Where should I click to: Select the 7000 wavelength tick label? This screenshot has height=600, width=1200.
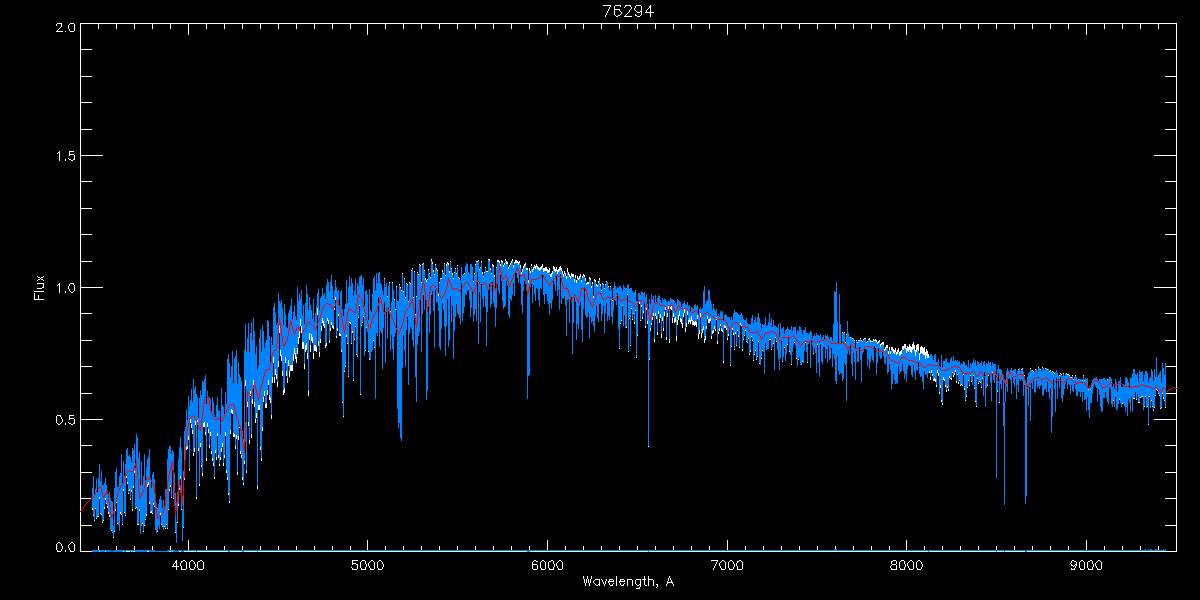coord(727,564)
